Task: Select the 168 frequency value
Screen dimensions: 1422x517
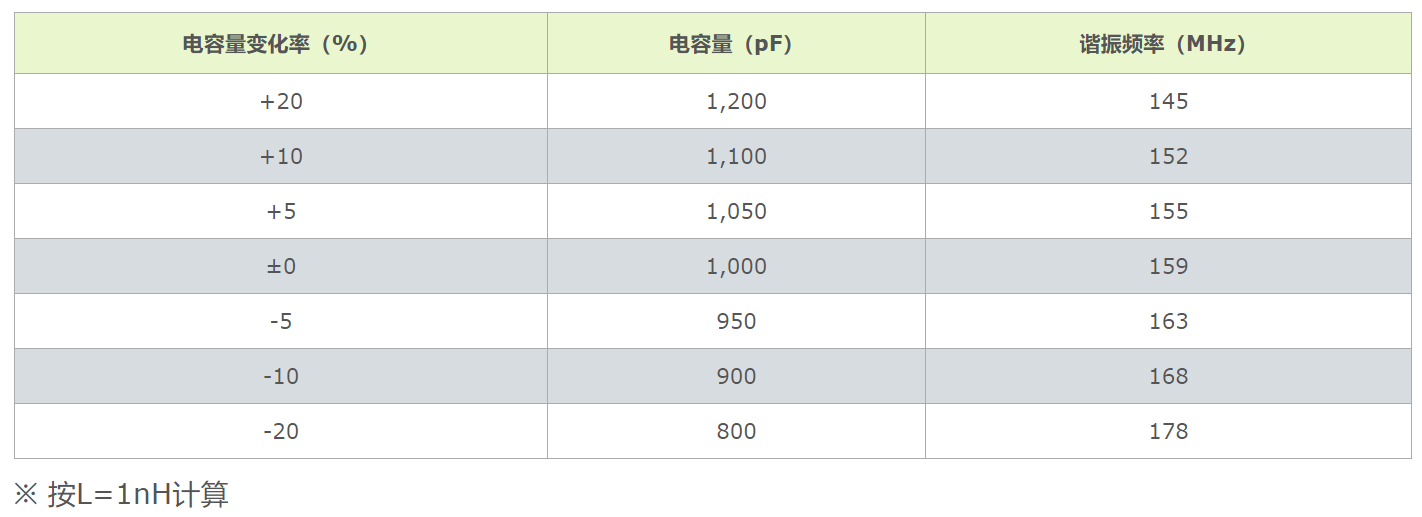Action: tap(1168, 376)
